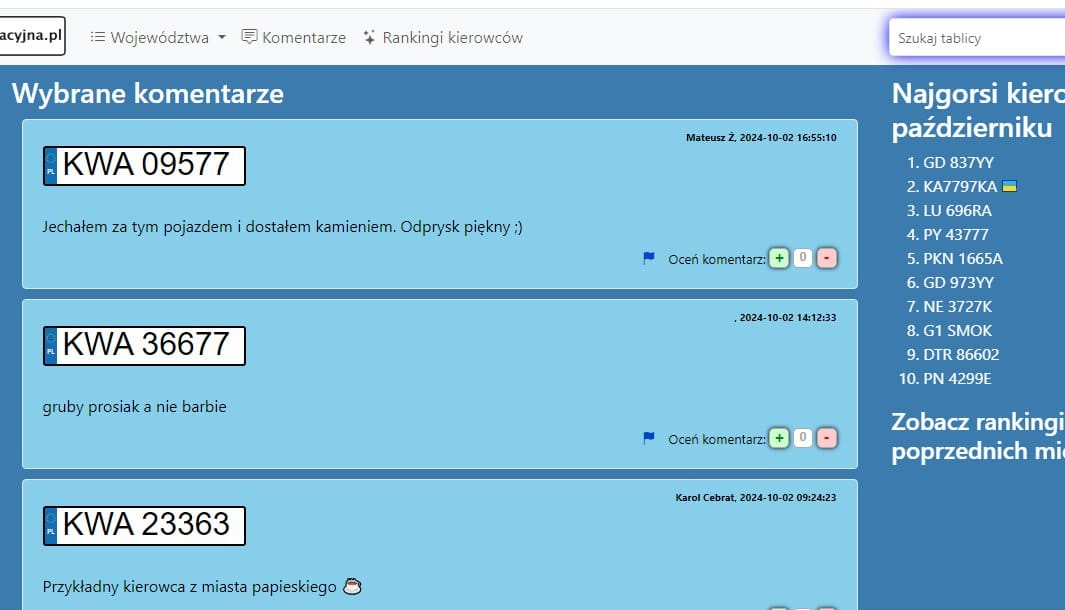Screen dimensions: 1065x610
Task: Click timestamp 2024-10-02 14:12:33
Action: [x=788, y=317]
